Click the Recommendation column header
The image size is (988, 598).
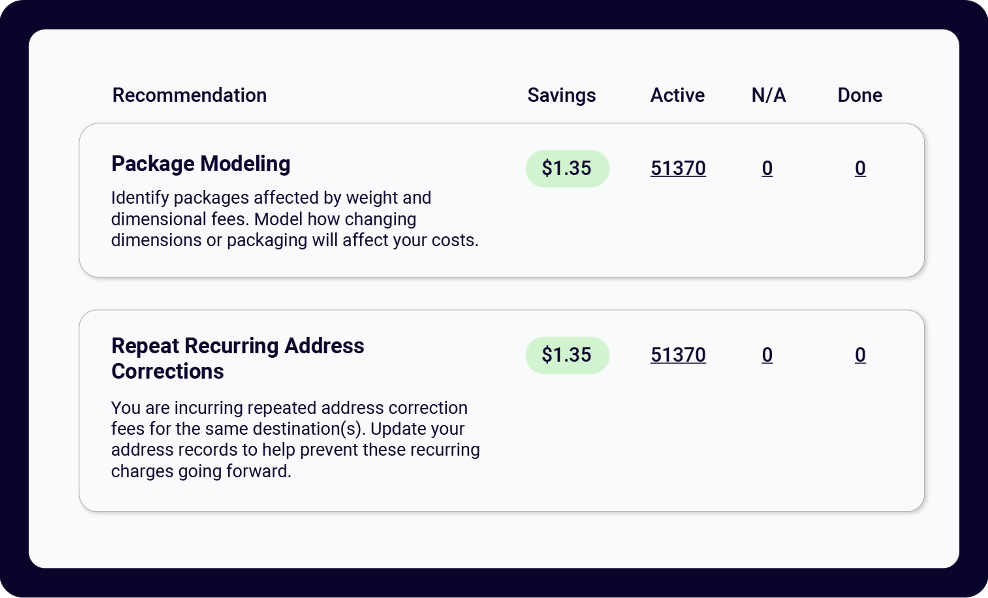point(189,96)
